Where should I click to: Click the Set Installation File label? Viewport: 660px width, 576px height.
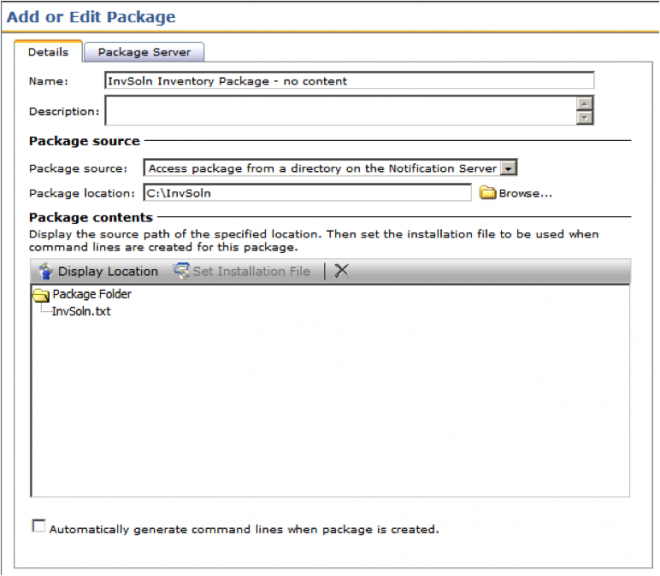(x=251, y=271)
